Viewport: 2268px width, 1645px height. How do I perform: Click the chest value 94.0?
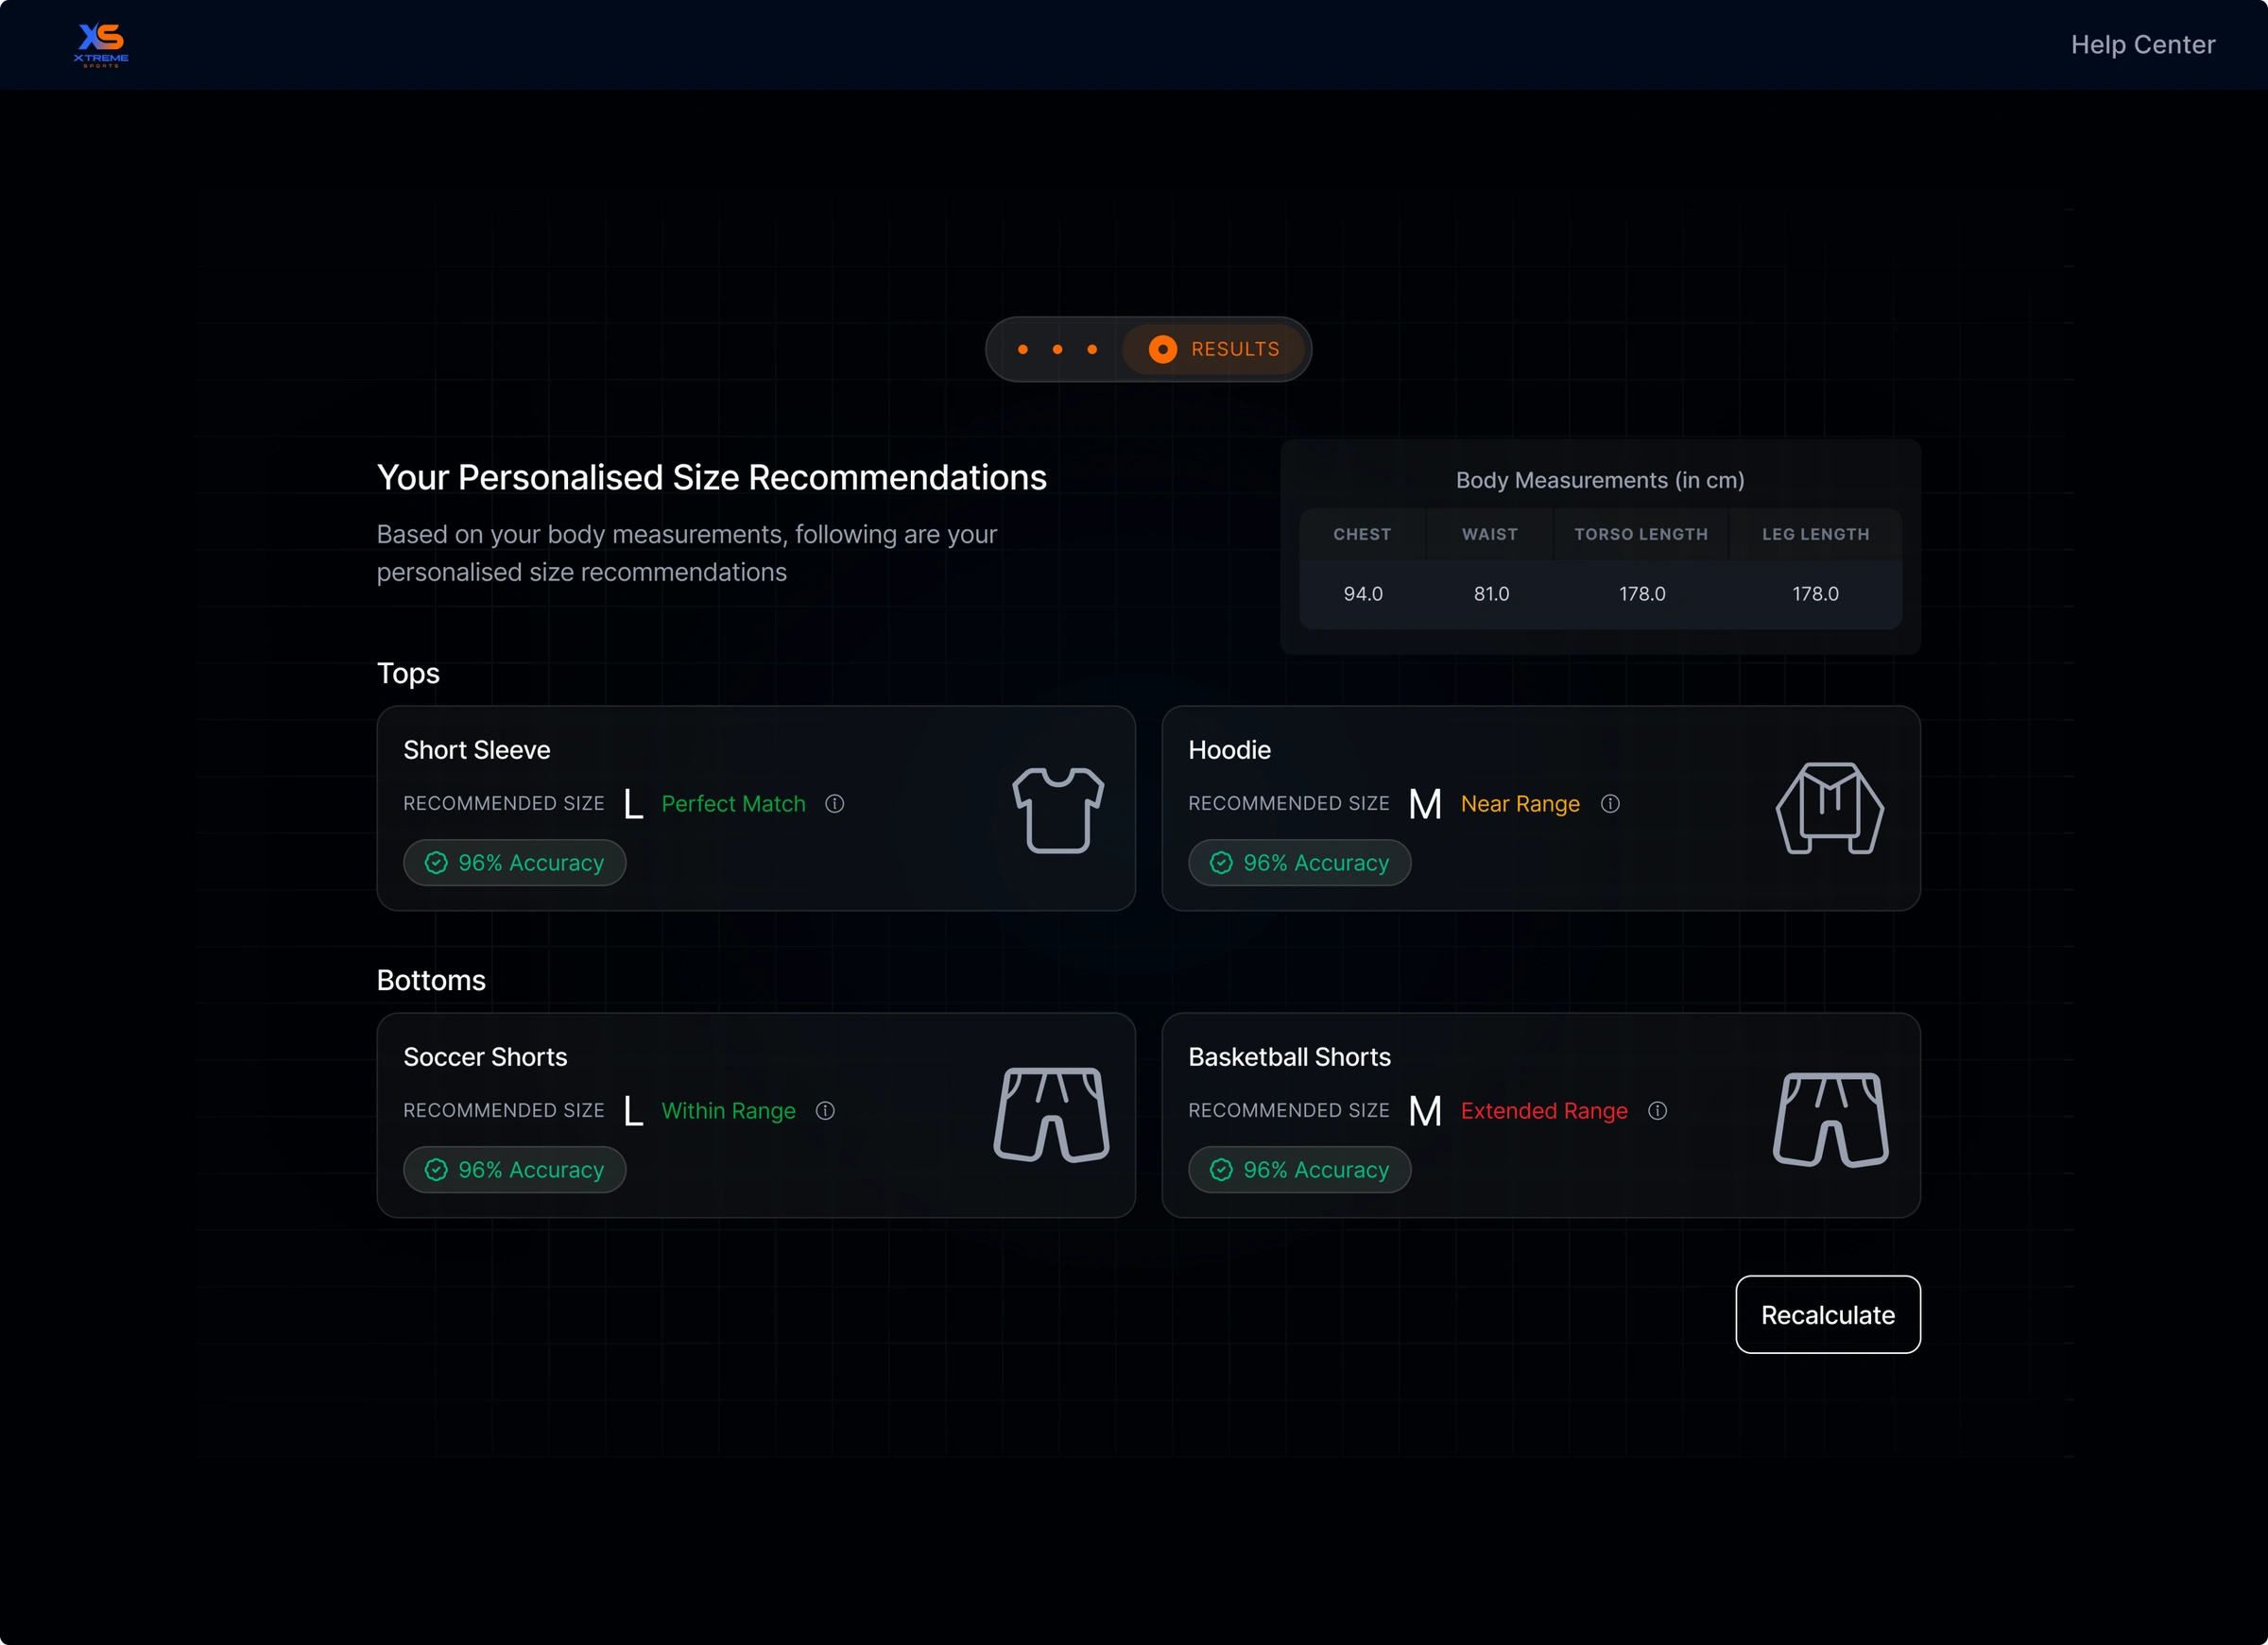tap(1362, 594)
